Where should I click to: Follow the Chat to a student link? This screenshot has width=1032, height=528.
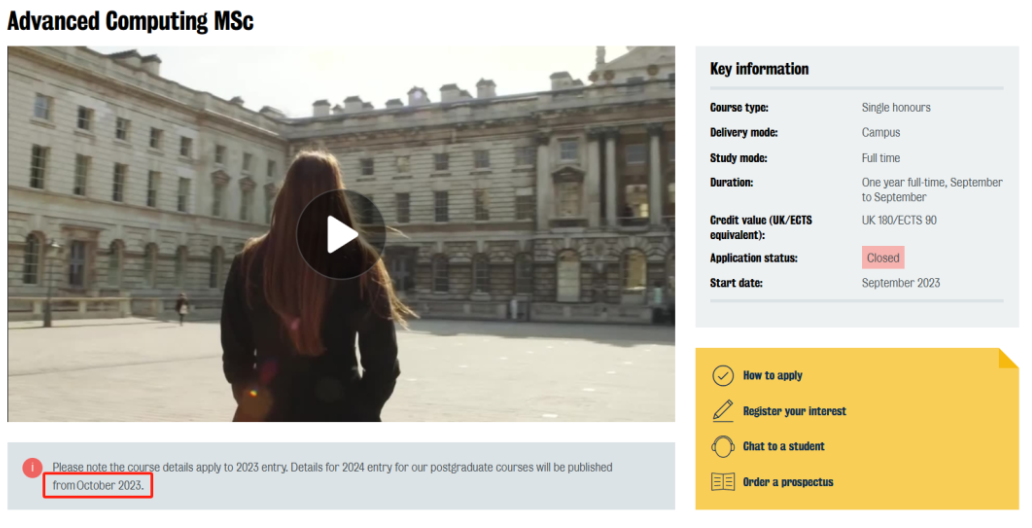coord(783,447)
